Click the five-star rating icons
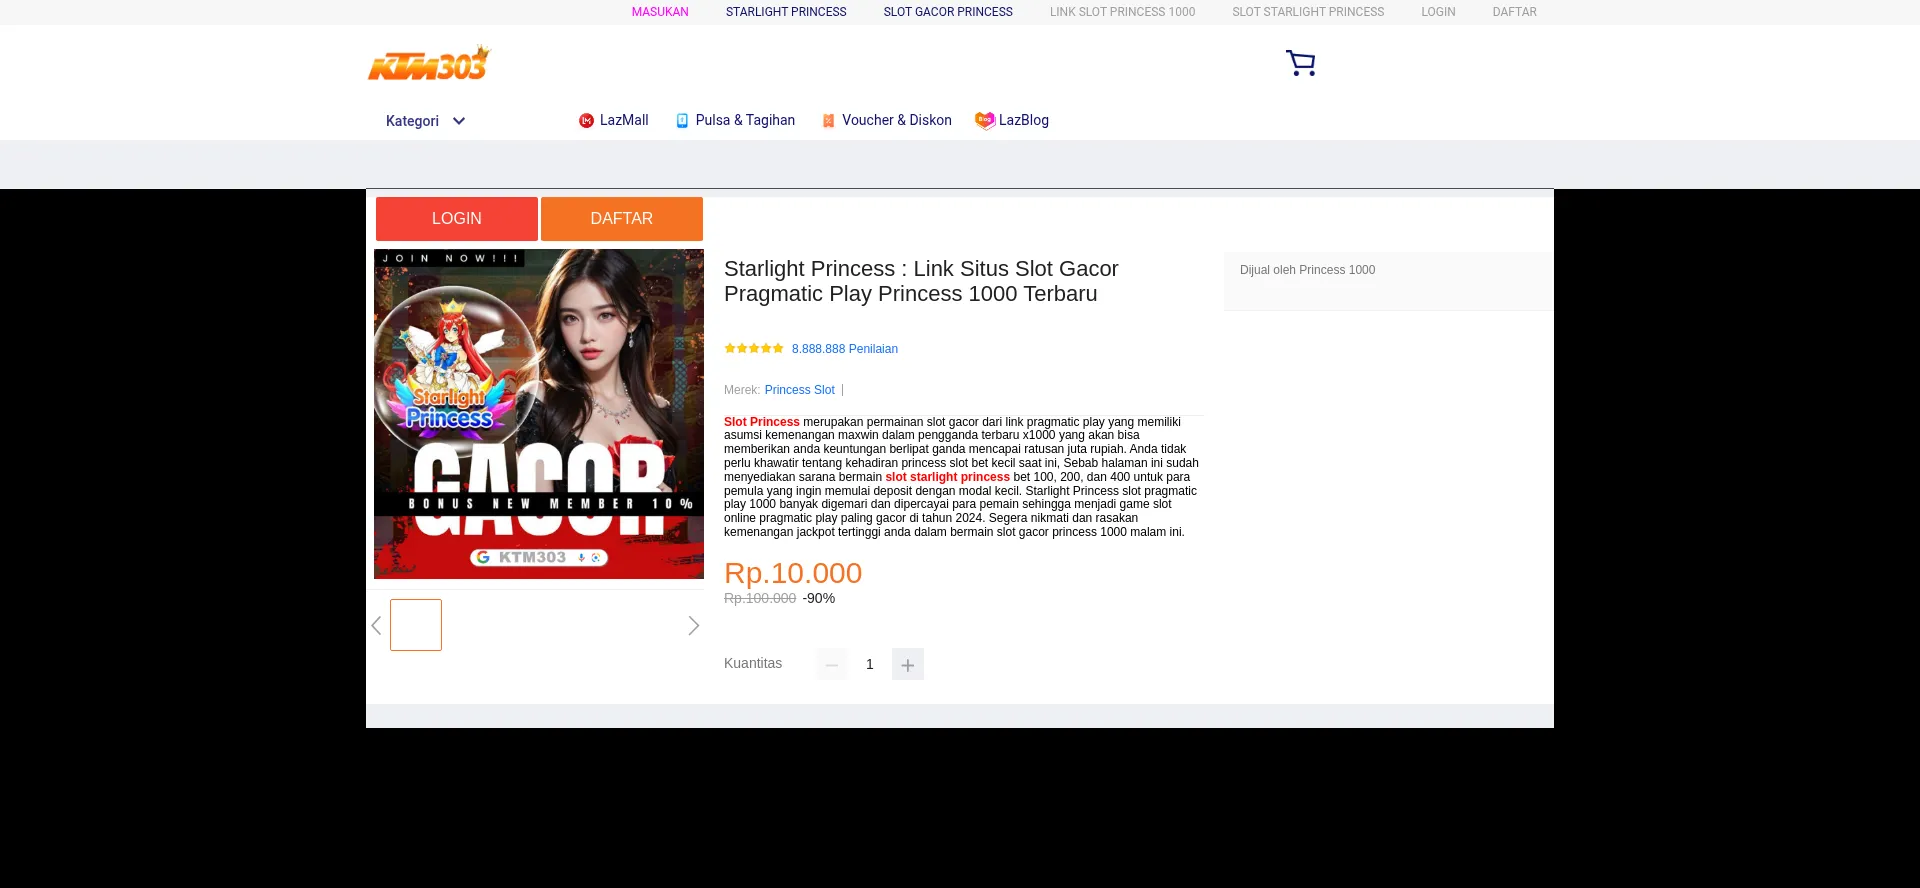 [x=753, y=349]
